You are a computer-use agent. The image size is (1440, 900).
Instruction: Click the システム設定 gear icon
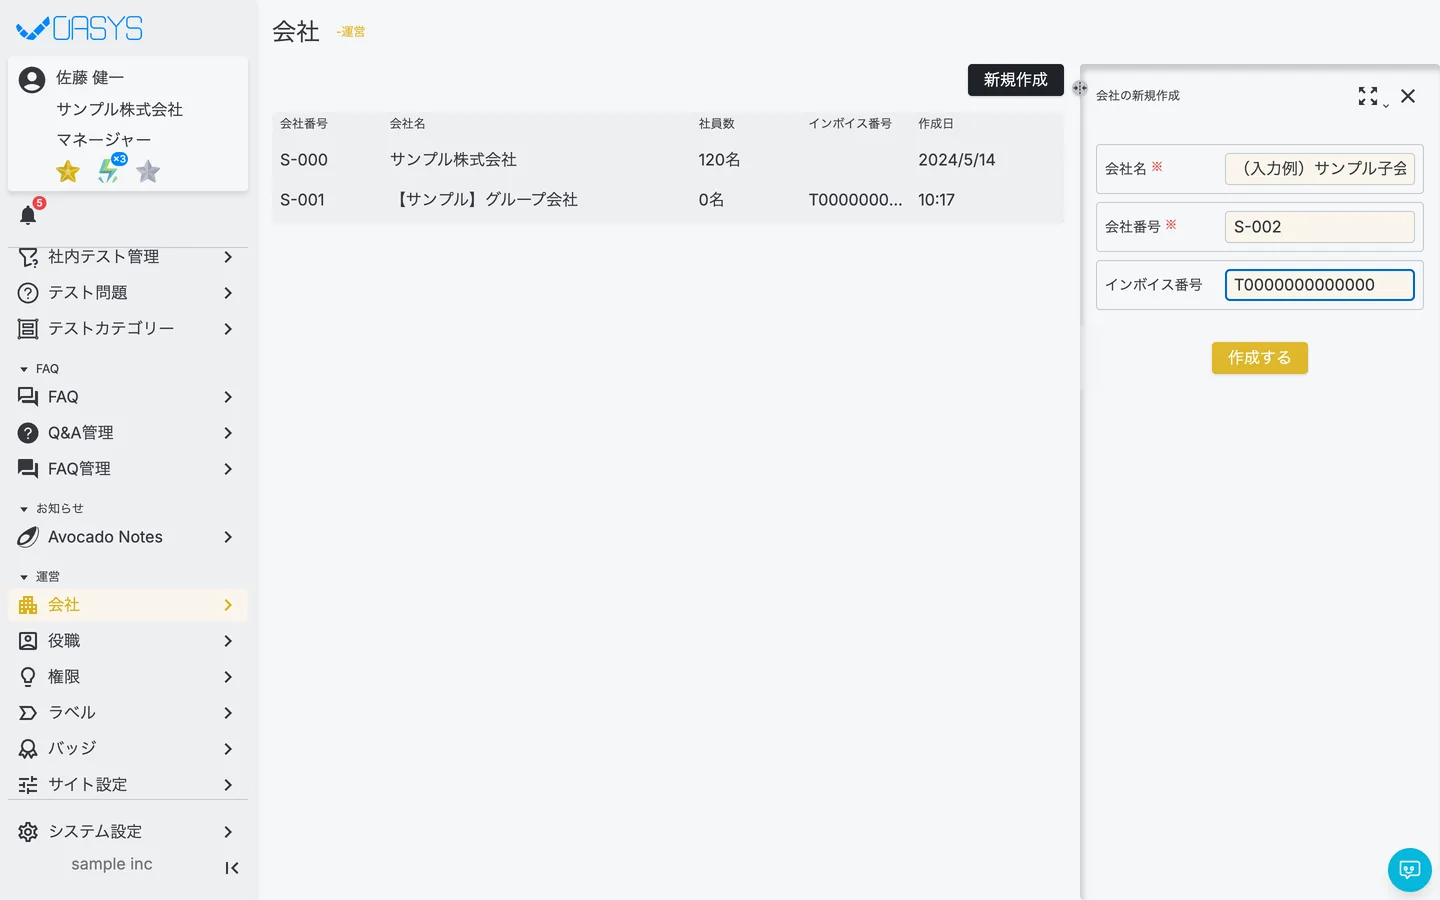(28, 832)
